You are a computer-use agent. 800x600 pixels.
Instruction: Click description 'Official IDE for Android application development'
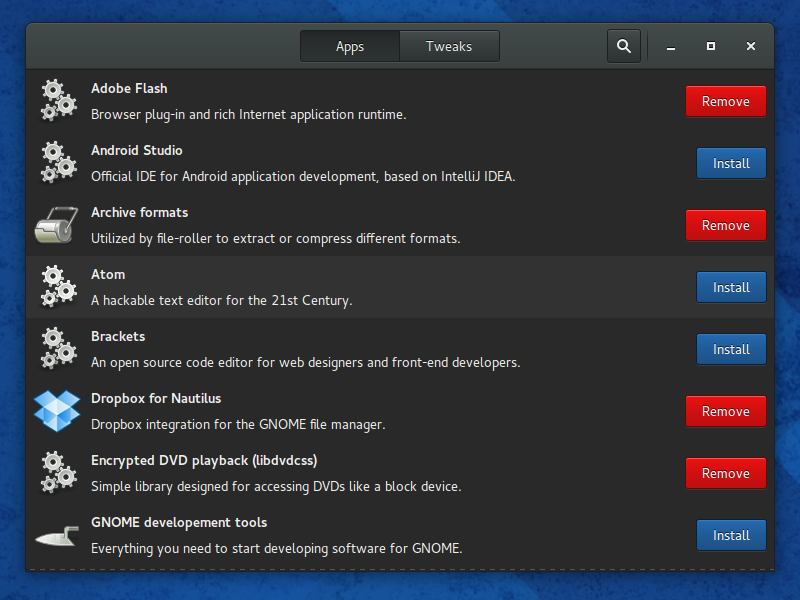303,177
